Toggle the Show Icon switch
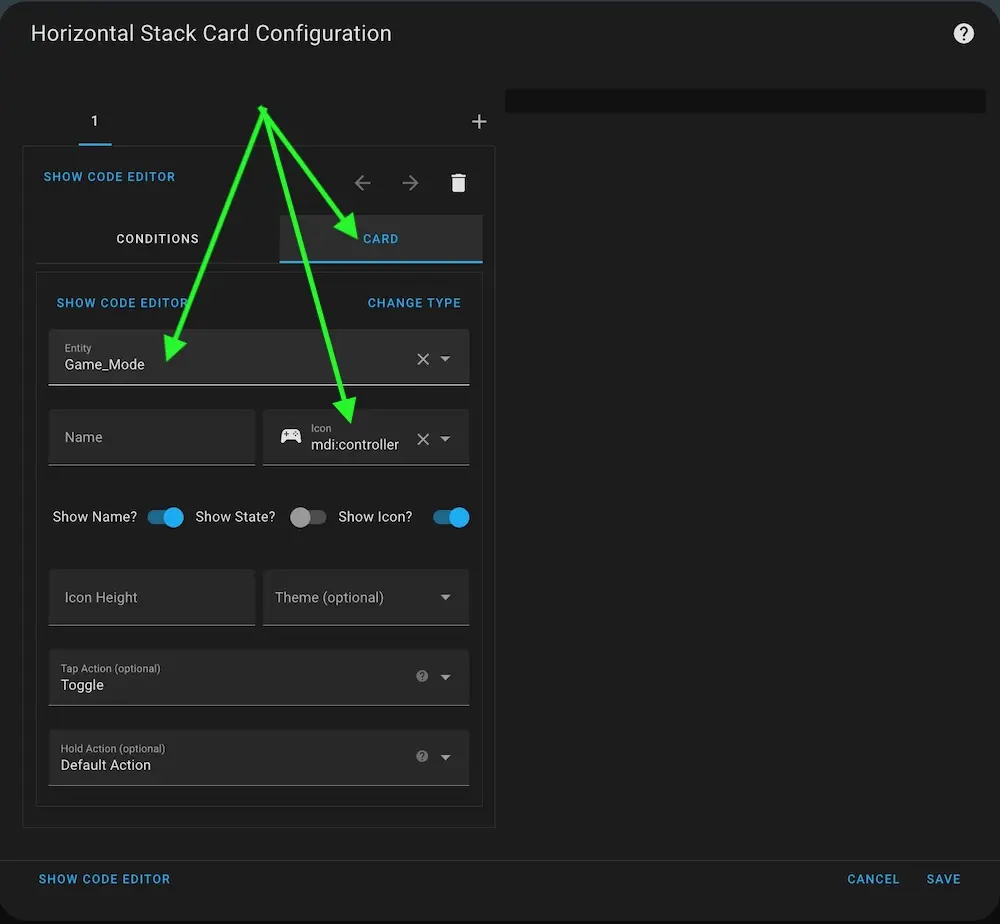1000x924 pixels. click(x=451, y=517)
